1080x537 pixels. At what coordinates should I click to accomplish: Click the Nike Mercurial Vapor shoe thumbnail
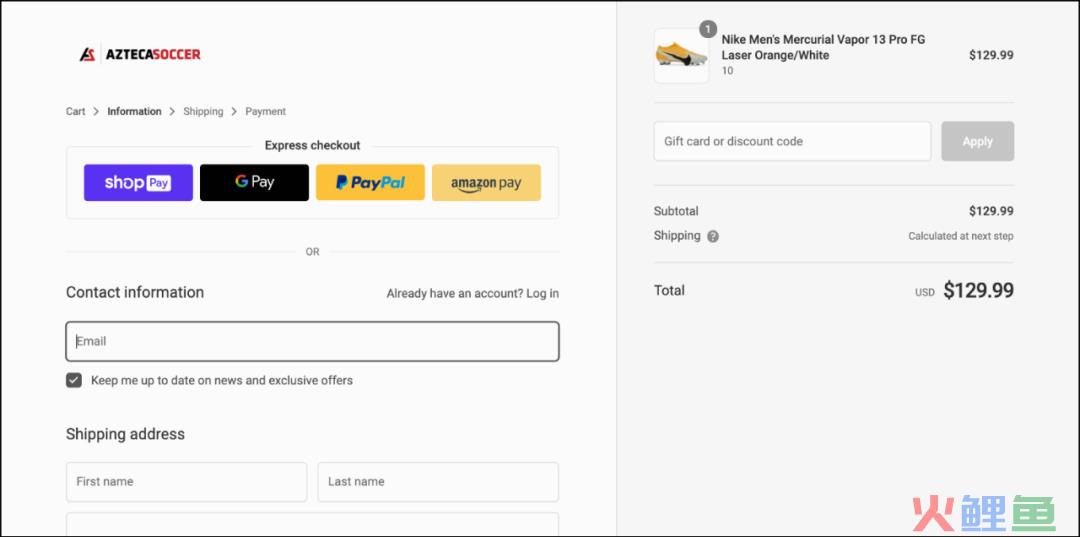681,56
